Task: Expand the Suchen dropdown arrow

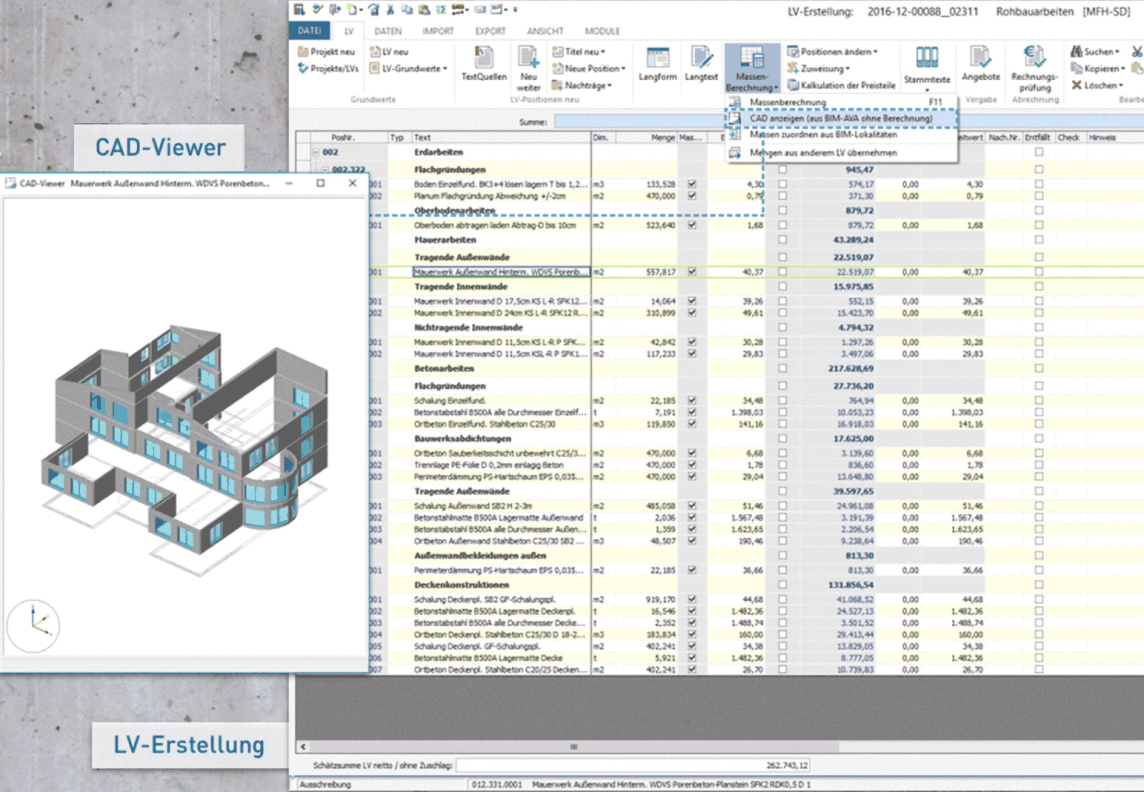Action: point(1117,52)
